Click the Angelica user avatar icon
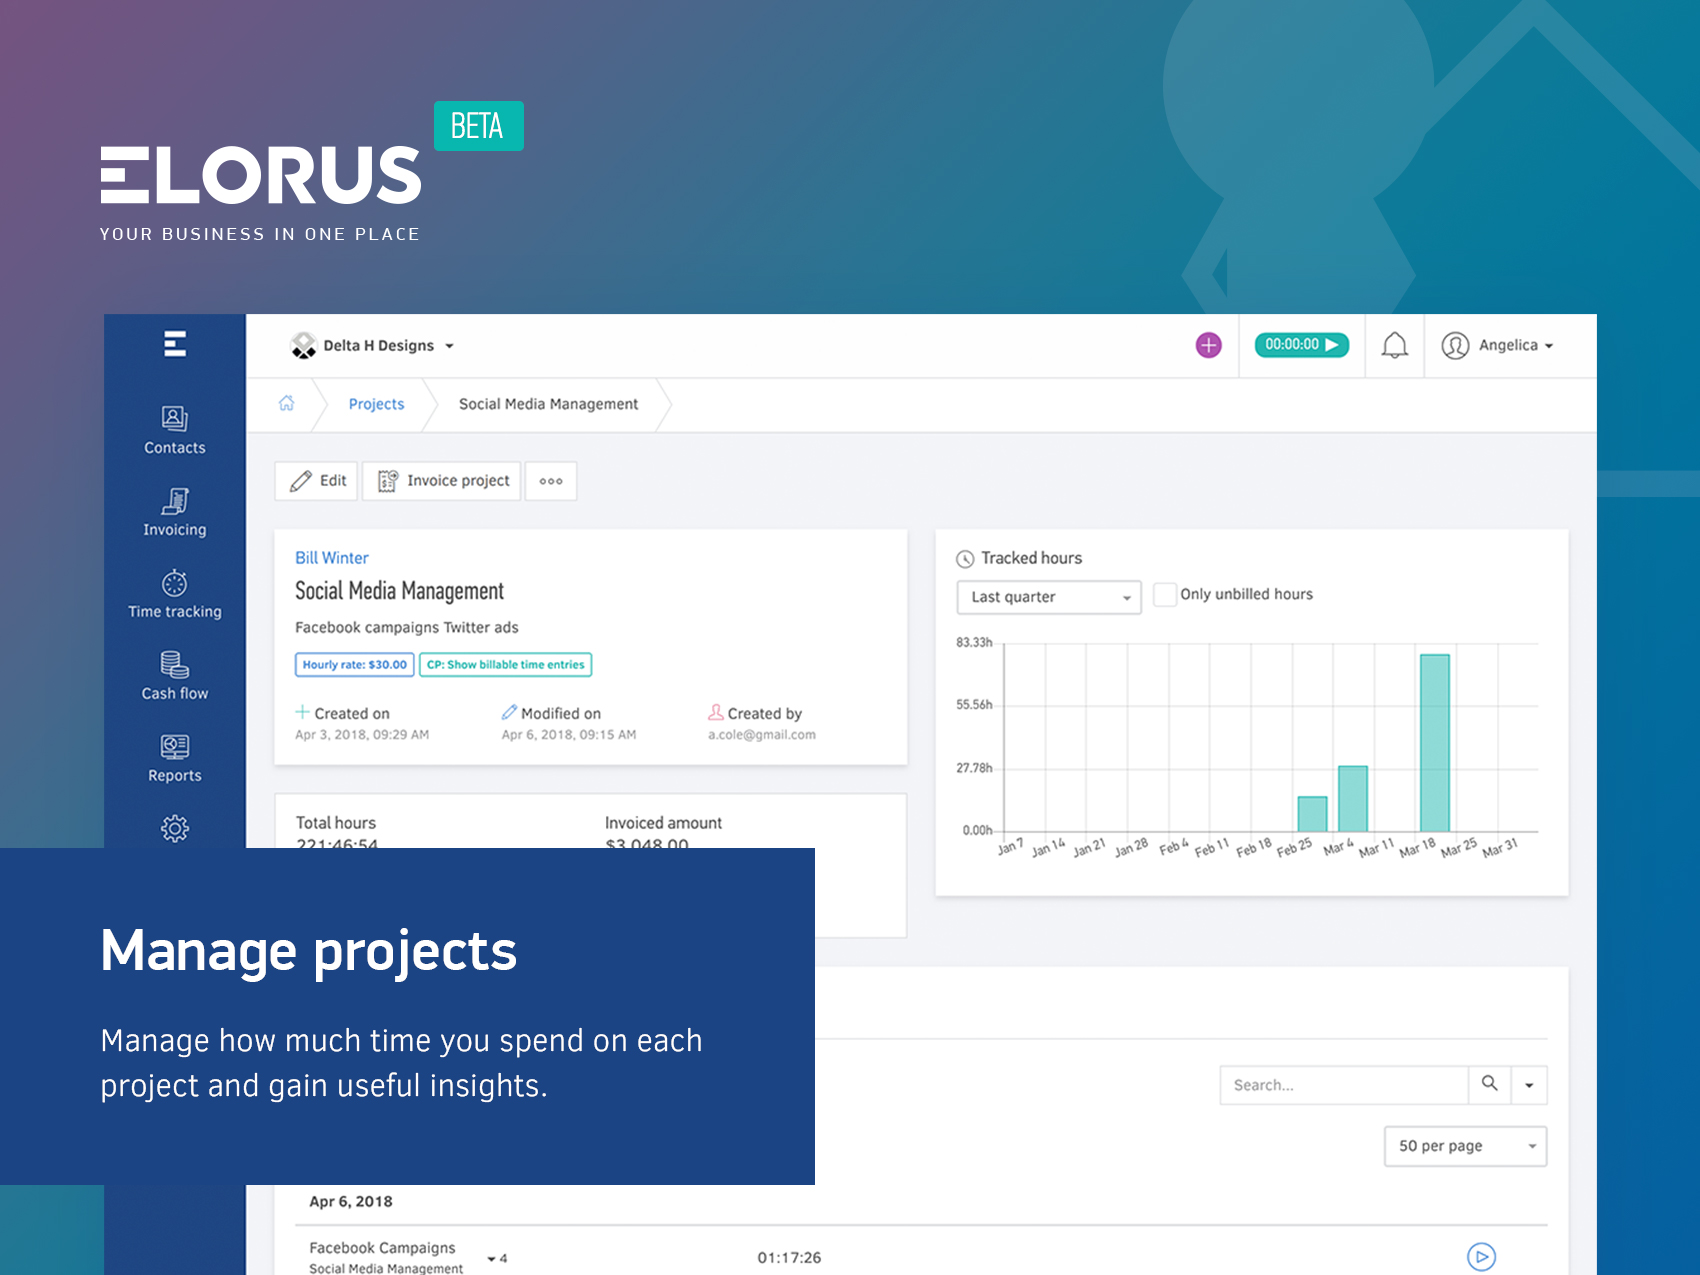Viewport: 1700px width, 1275px height. coord(1455,346)
